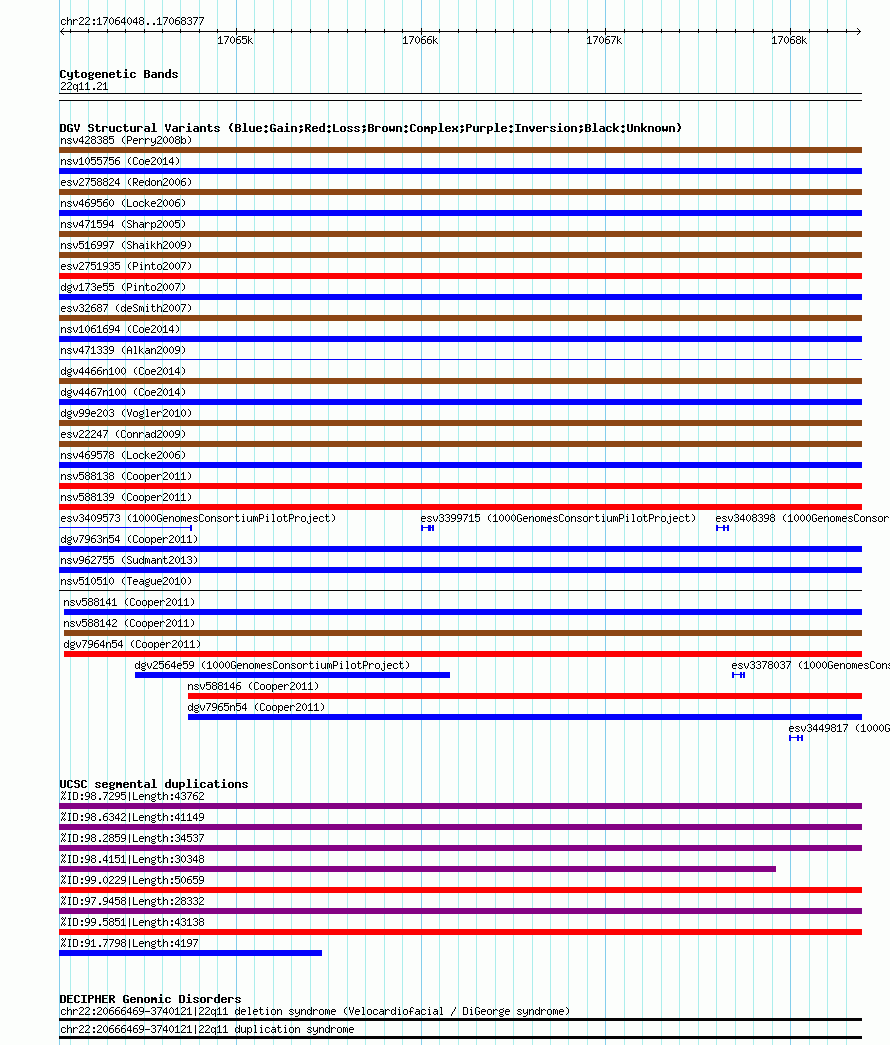The height and width of the screenshot is (1045, 890).
Task: Click the nsv962755 (Sudmant2013) label
Action: [x=129, y=560]
